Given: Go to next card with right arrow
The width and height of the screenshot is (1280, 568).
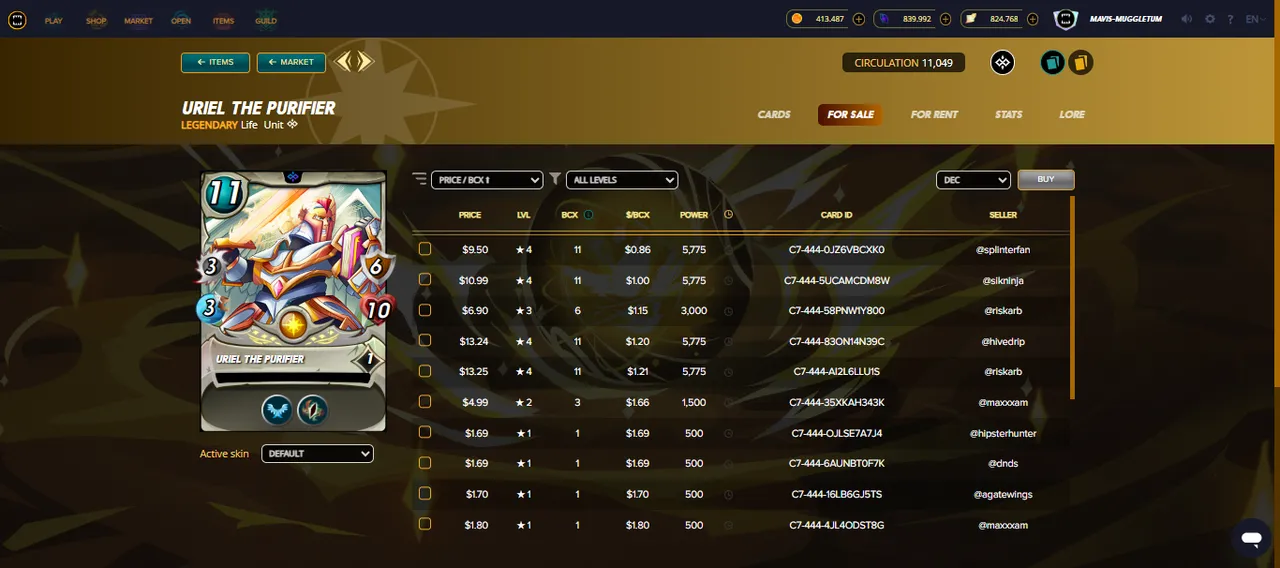Looking at the screenshot, I should [x=366, y=62].
